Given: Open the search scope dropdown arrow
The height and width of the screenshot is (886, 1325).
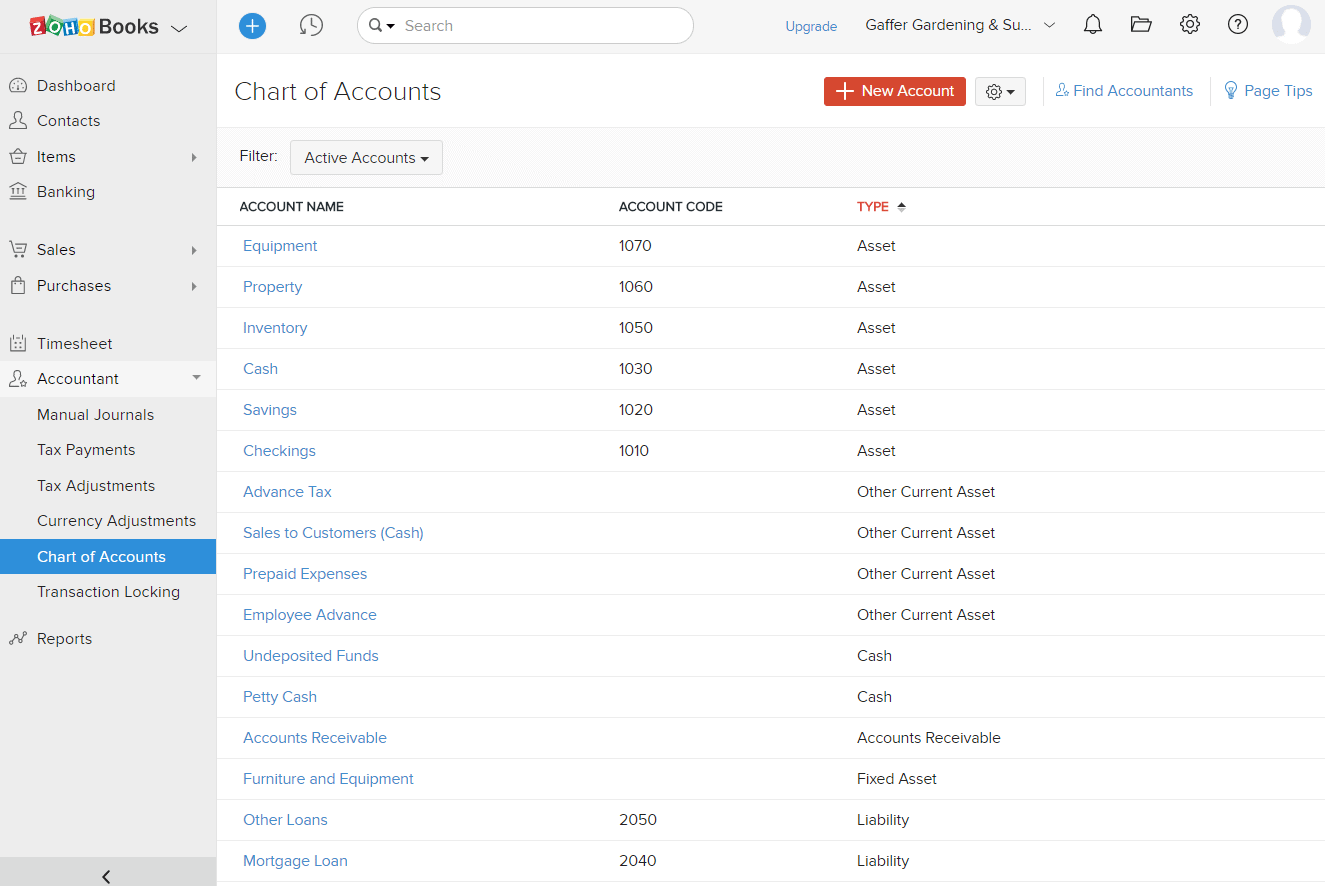Looking at the screenshot, I should (390, 26).
